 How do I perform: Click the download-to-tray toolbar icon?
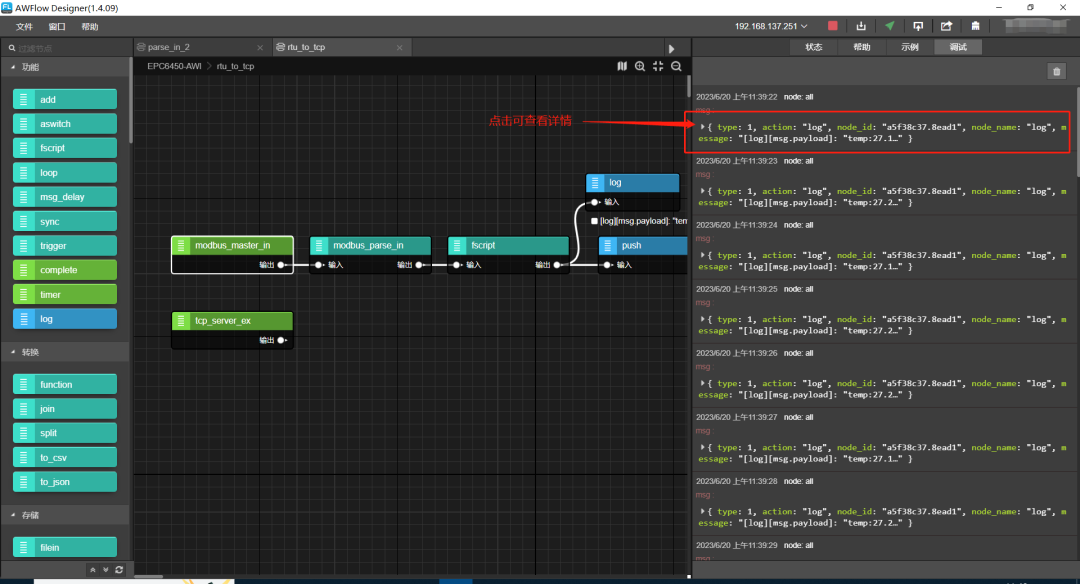click(861, 26)
